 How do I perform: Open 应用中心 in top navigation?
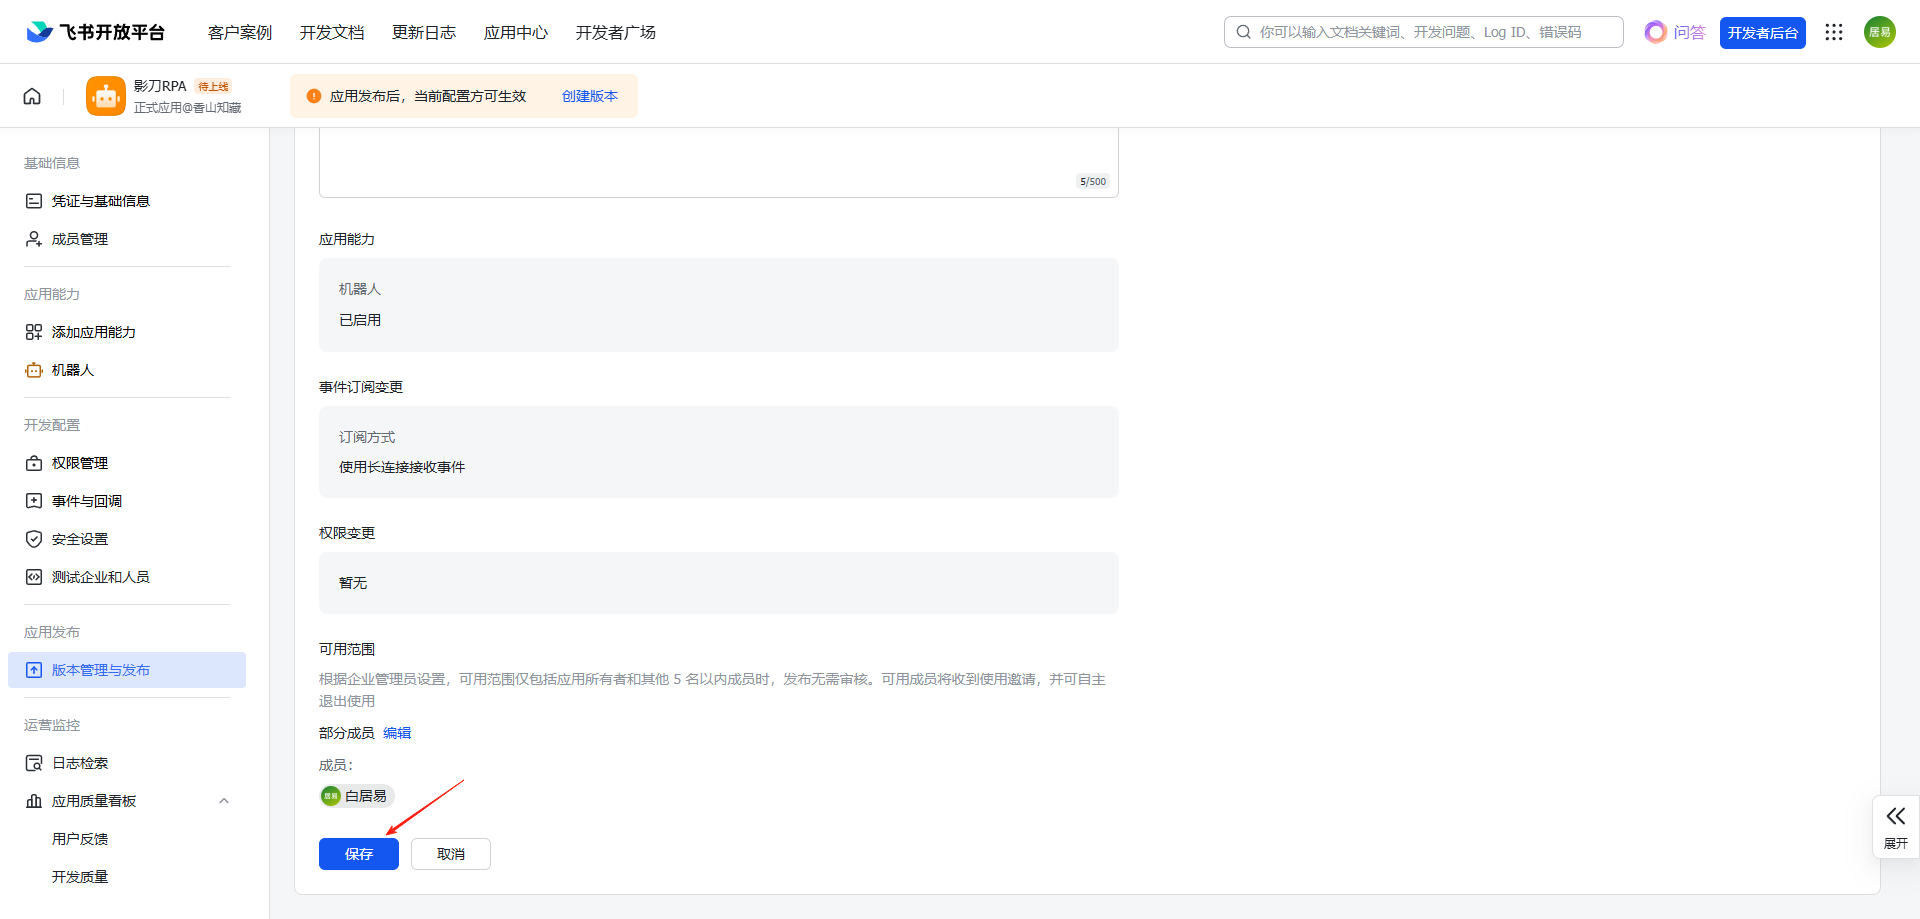[515, 32]
